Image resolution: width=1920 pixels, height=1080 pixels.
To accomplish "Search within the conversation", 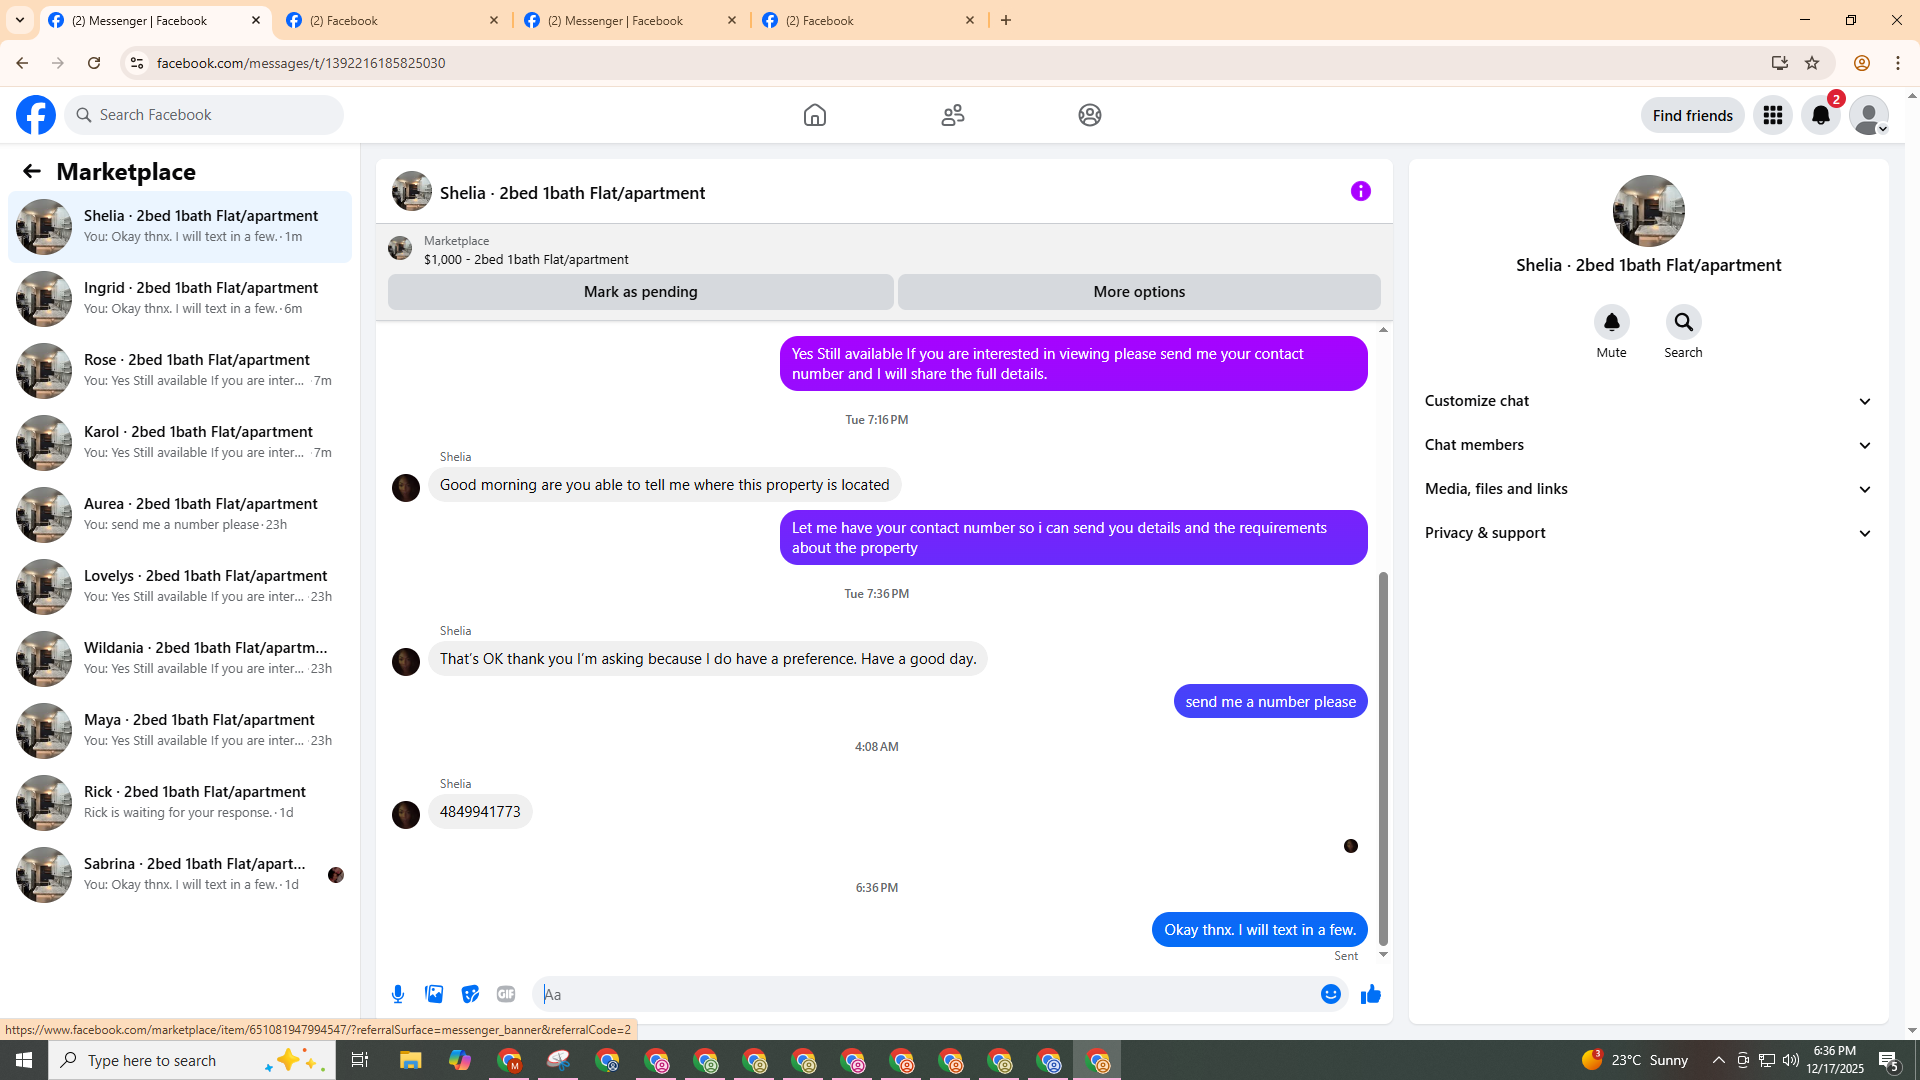I will coord(1683,322).
